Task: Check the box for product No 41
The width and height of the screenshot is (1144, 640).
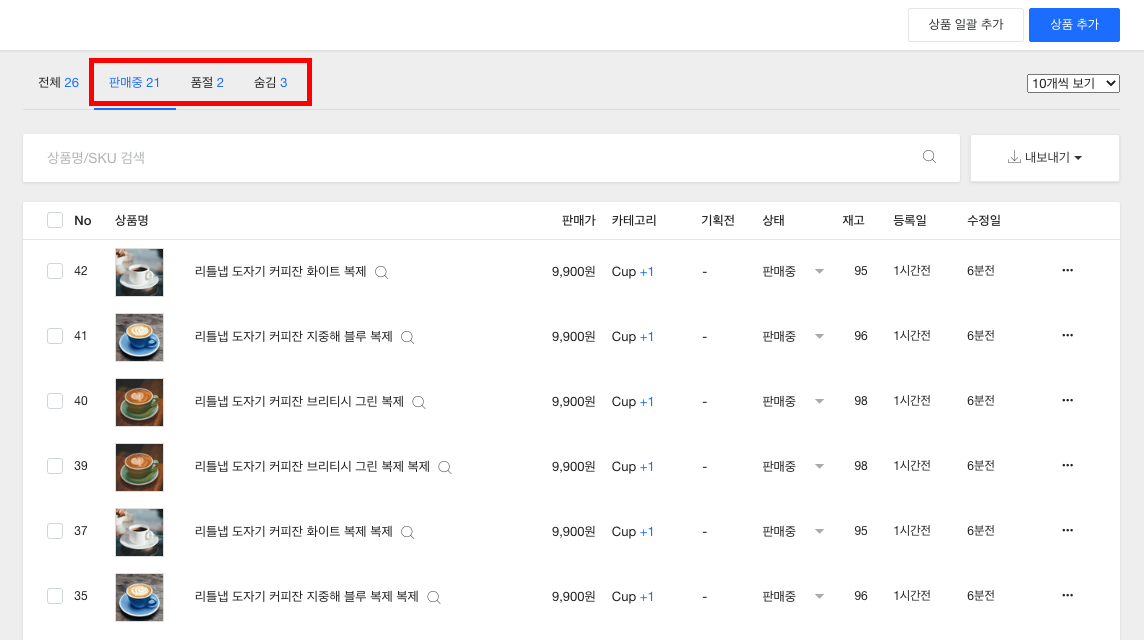Action: coord(55,336)
